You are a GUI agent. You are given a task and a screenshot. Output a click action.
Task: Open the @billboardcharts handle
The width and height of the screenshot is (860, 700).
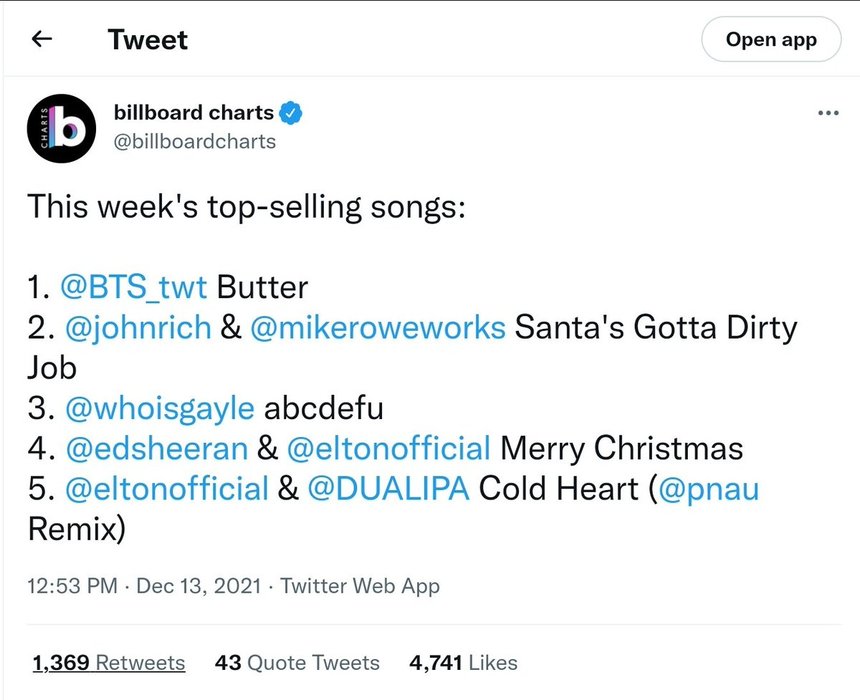click(x=195, y=141)
